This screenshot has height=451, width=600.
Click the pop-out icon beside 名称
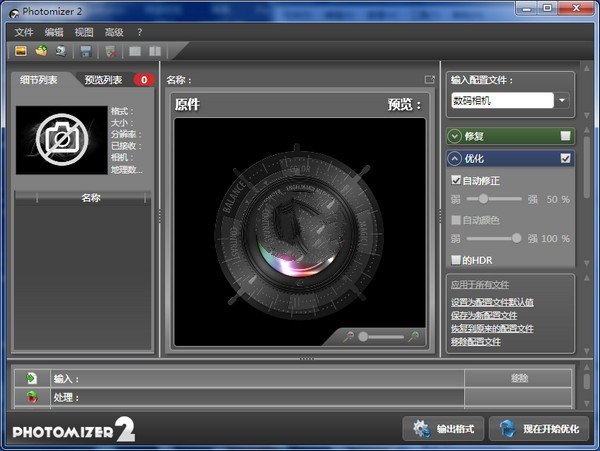click(x=430, y=79)
